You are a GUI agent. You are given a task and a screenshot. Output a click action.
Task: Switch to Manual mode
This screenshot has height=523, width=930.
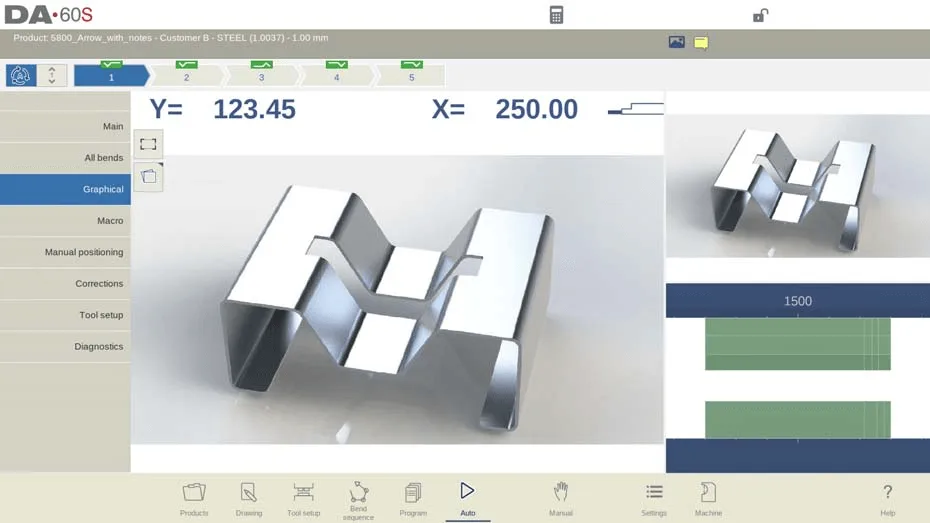click(x=560, y=499)
